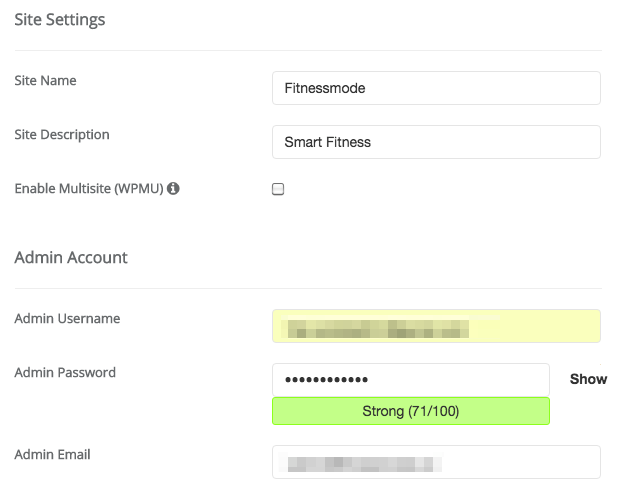This screenshot has width=622, height=494.
Task: Click the Admin Password label
Action: pyautogui.click(x=65, y=373)
